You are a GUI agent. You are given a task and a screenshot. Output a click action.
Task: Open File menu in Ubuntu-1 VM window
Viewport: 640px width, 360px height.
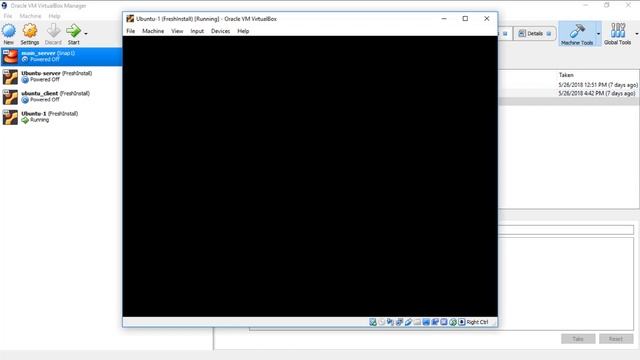131,31
